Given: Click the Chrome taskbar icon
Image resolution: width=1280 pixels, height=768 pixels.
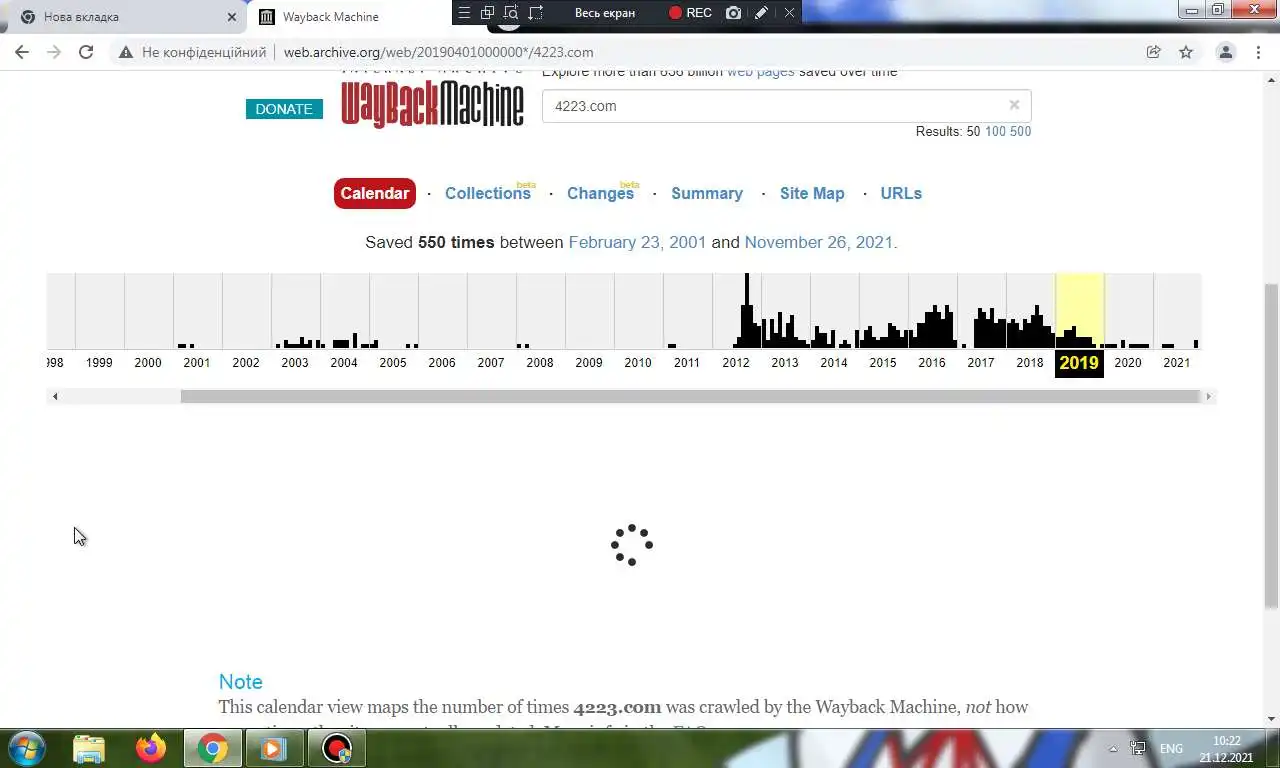Looking at the screenshot, I should (x=212, y=748).
